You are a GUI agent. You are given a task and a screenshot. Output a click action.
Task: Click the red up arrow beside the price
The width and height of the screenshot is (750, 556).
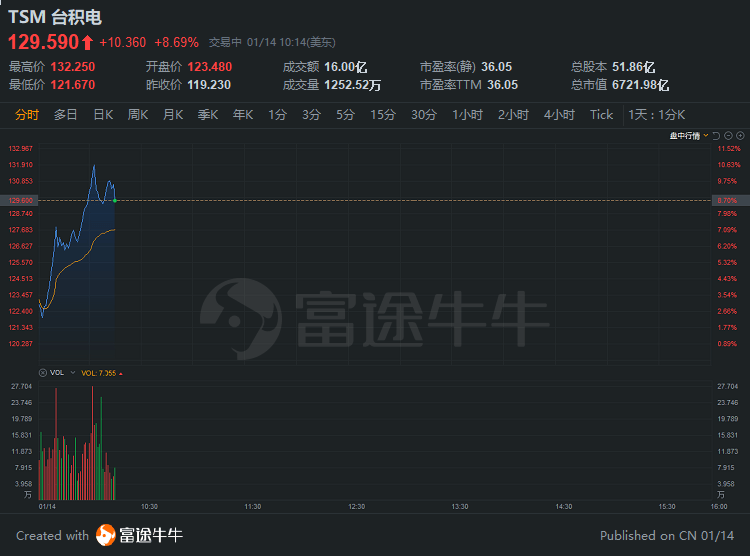(87, 43)
